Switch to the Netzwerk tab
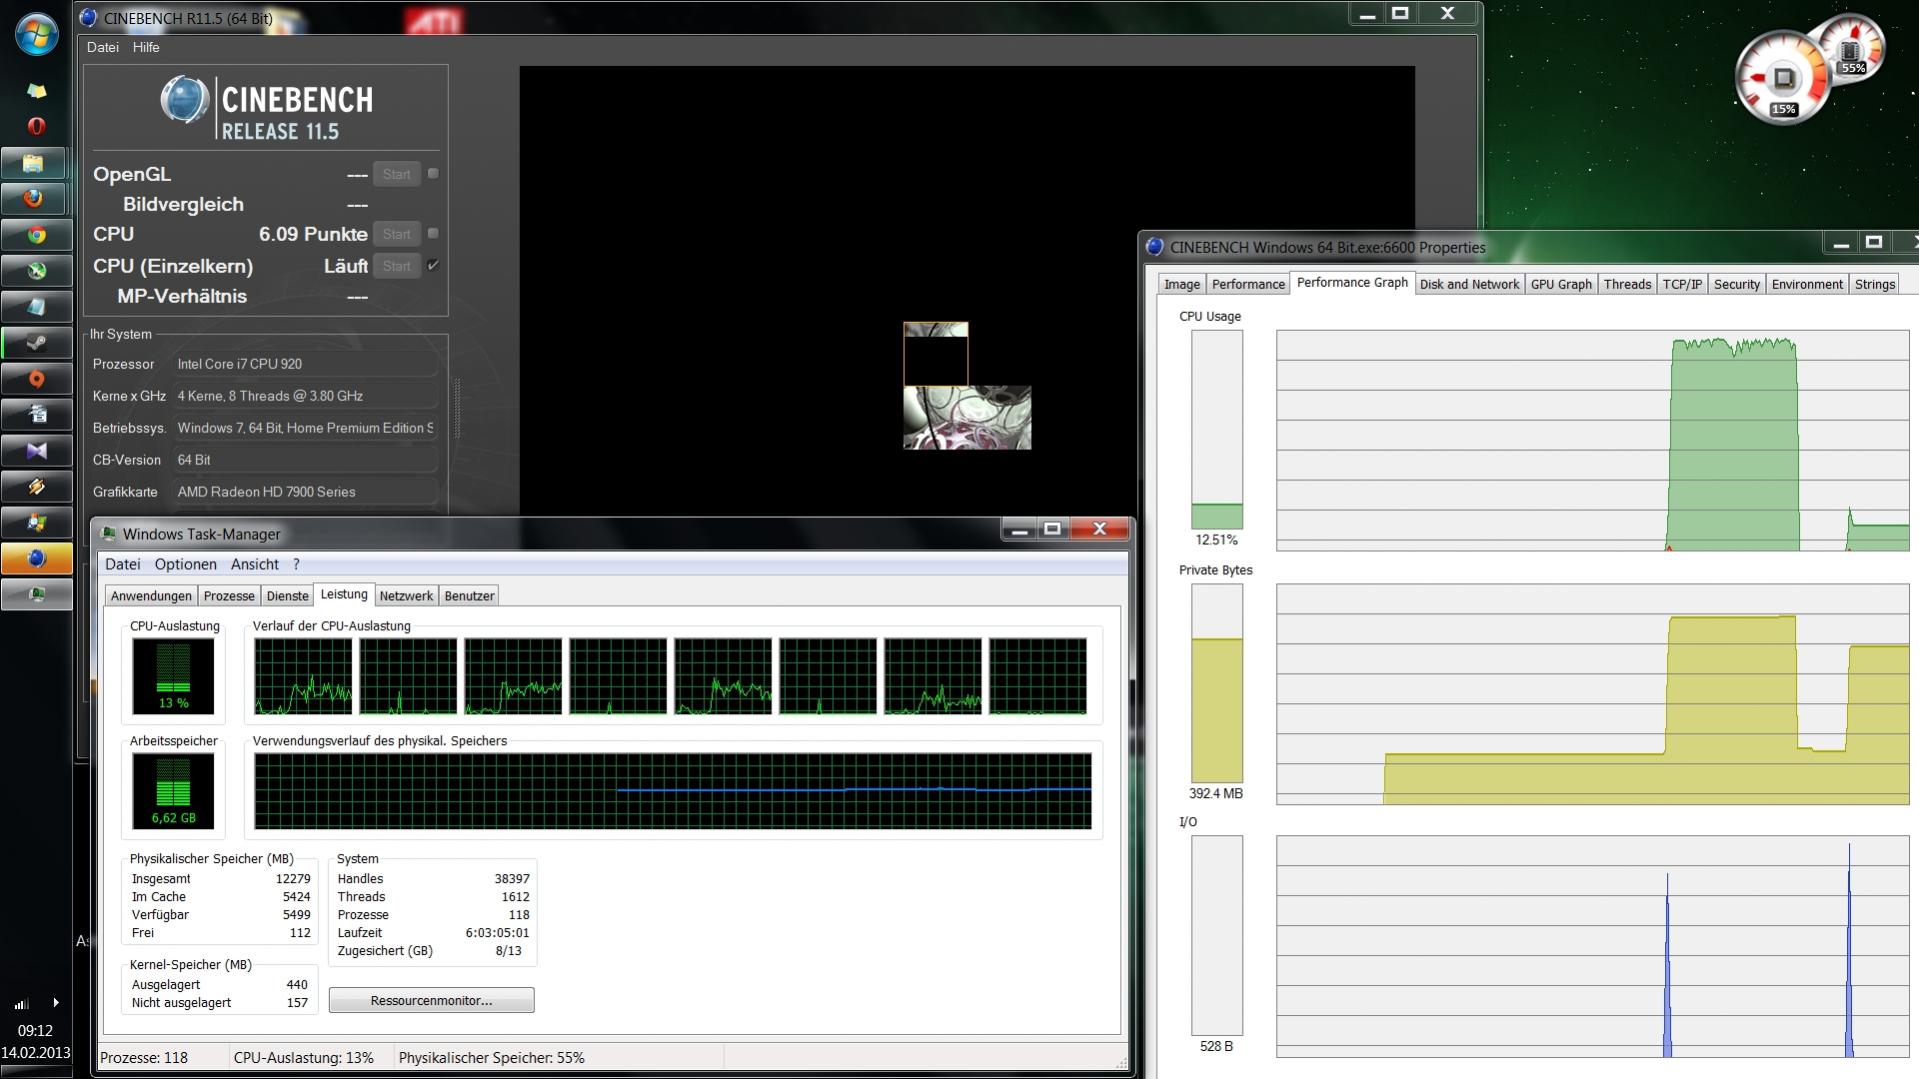Image resolution: width=1919 pixels, height=1079 pixels. point(406,596)
